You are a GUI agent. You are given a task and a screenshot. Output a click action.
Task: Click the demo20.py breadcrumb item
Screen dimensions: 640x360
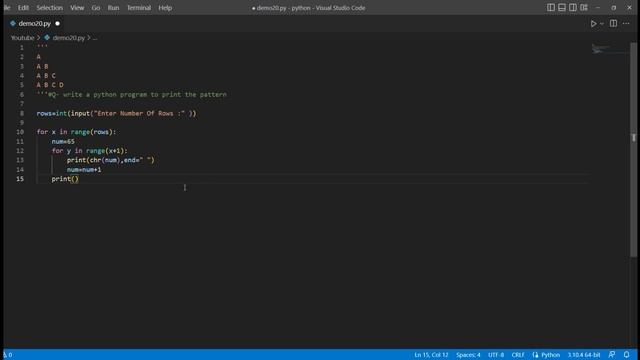tap(68, 38)
